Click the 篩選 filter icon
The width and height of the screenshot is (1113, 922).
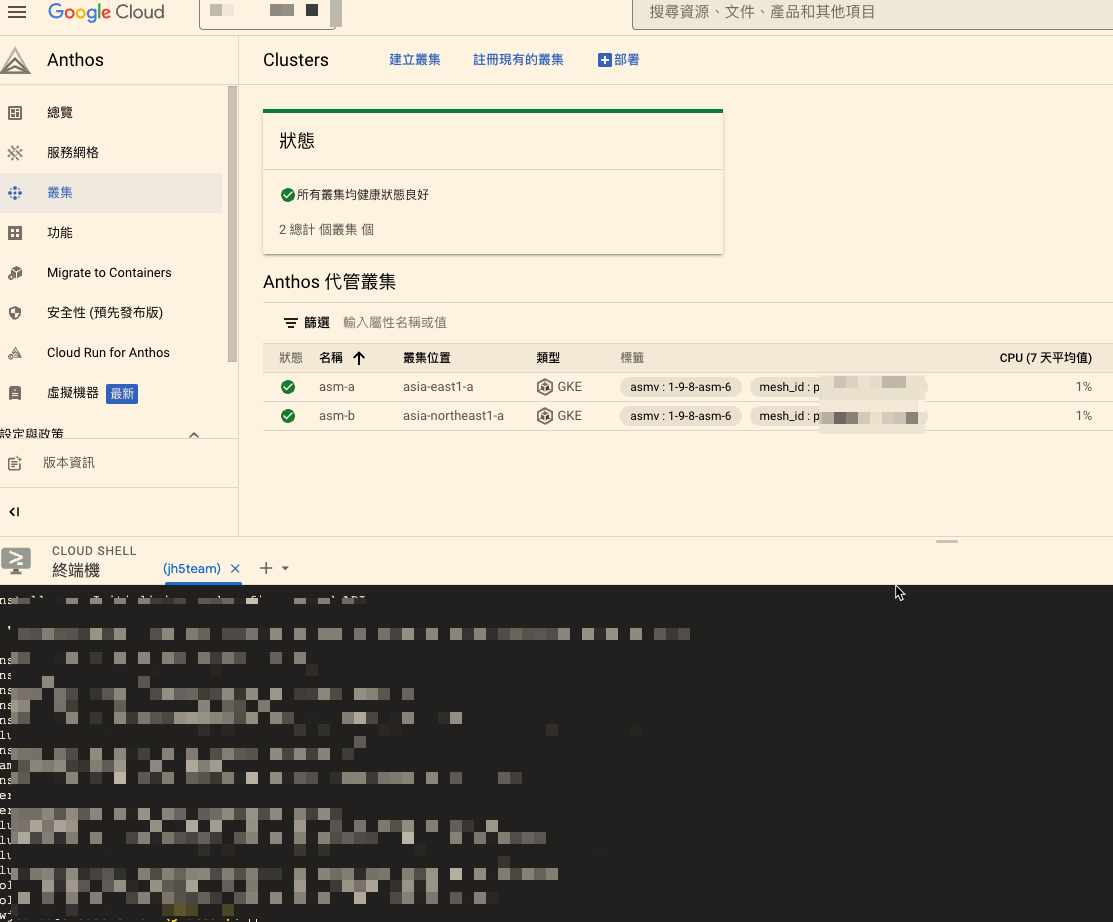pos(290,323)
